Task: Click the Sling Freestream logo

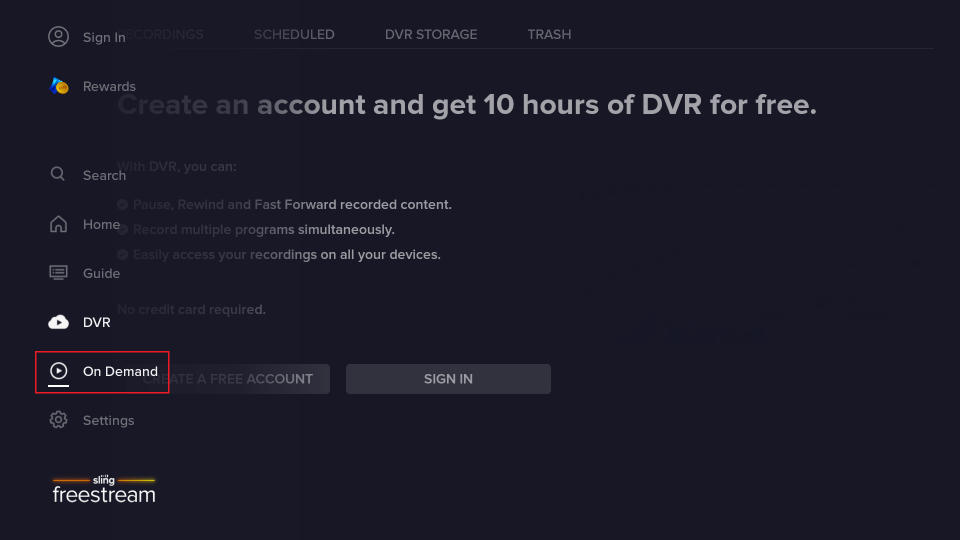Action: (x=103, y=489)
